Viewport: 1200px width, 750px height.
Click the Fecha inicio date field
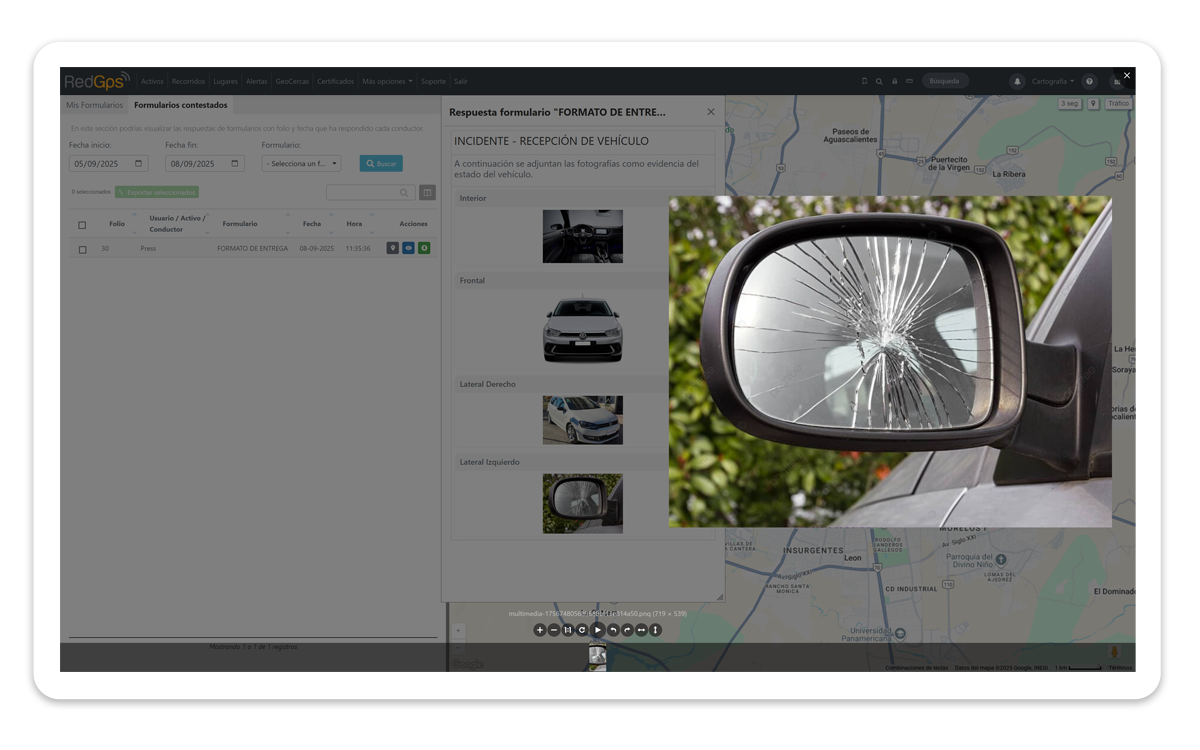[x=108, y=163]
